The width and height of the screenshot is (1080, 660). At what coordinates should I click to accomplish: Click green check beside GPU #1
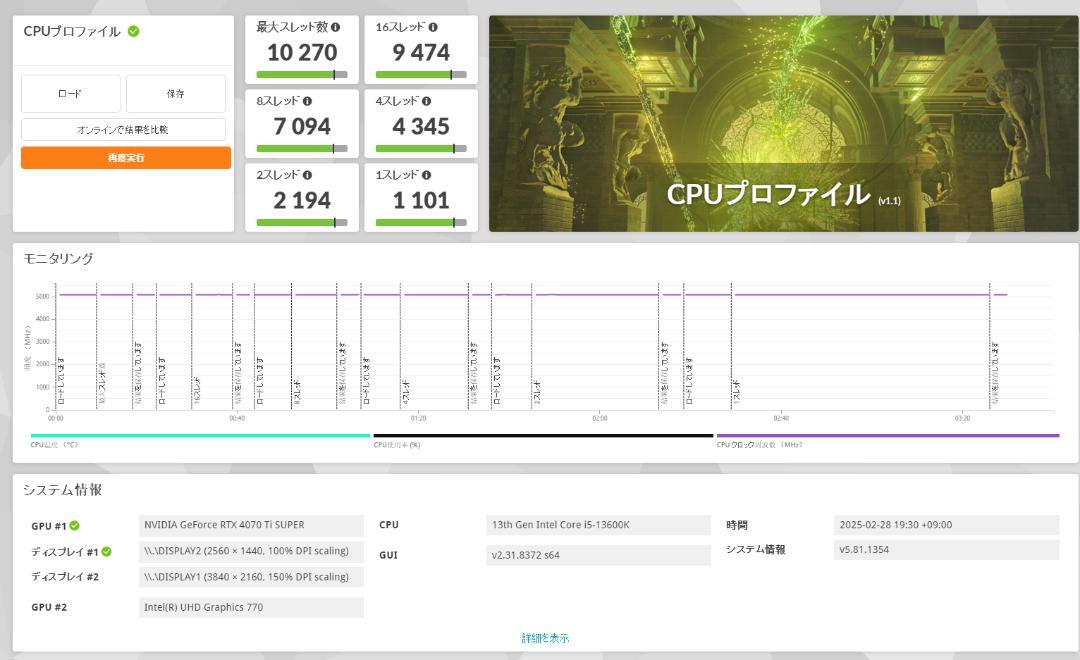point(74,526)
